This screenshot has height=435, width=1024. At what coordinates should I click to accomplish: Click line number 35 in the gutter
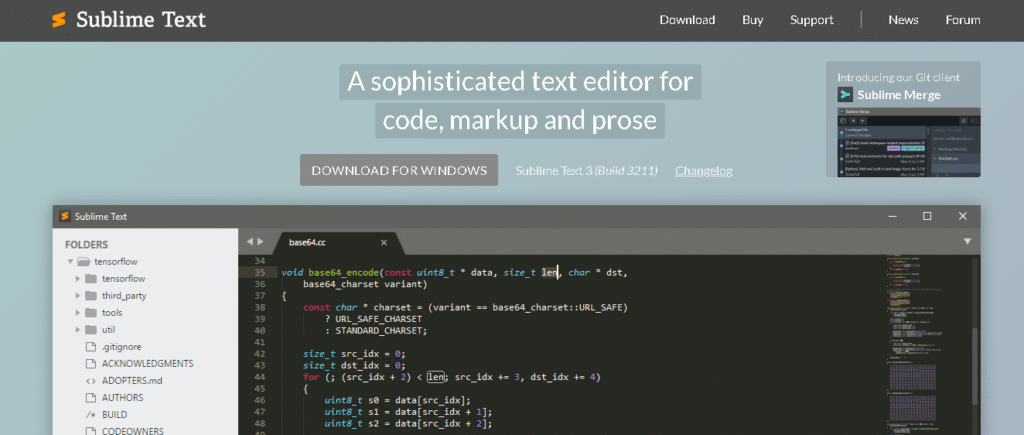click(259, 273)
